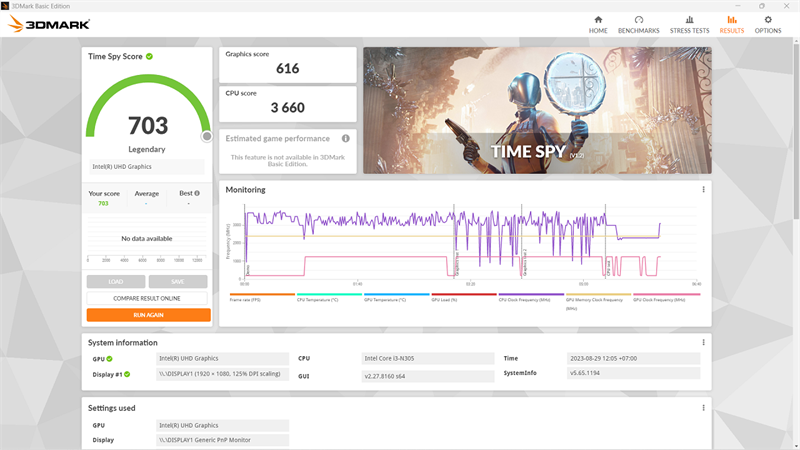Click the RUN AGAIN button
Screen dimensions: 800x450
point(148,315)
